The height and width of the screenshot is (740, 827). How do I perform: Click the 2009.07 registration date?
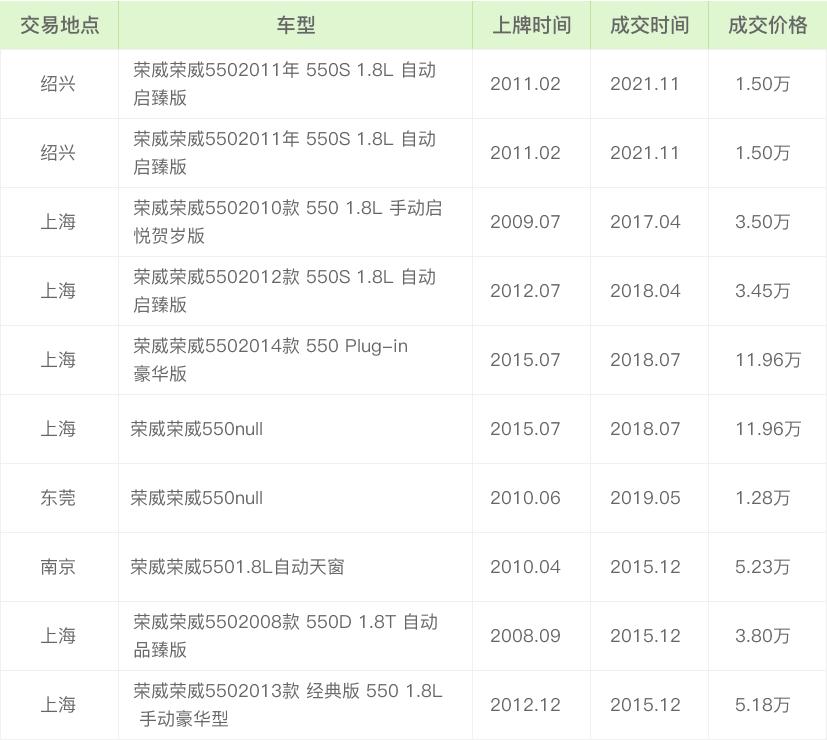click(525, 222)
